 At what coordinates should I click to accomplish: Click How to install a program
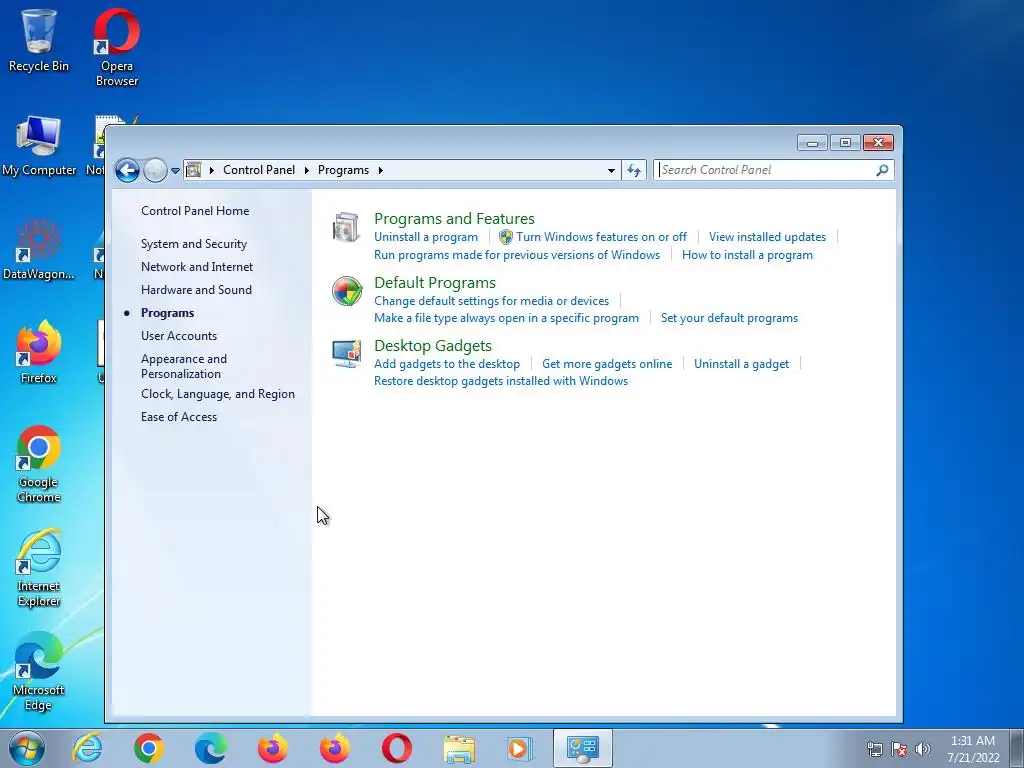coord(747,255)
